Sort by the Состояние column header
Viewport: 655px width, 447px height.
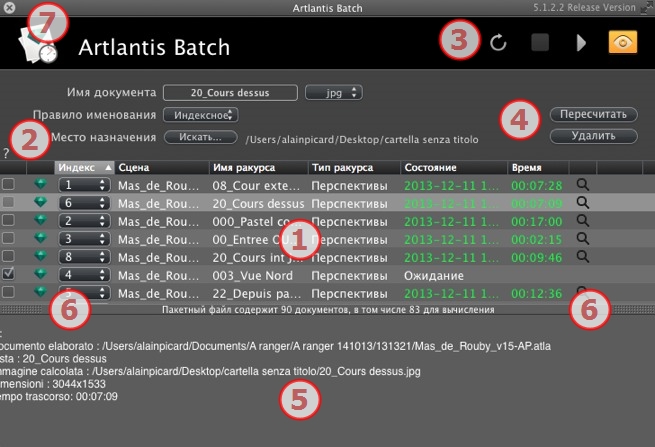point(454,168)
